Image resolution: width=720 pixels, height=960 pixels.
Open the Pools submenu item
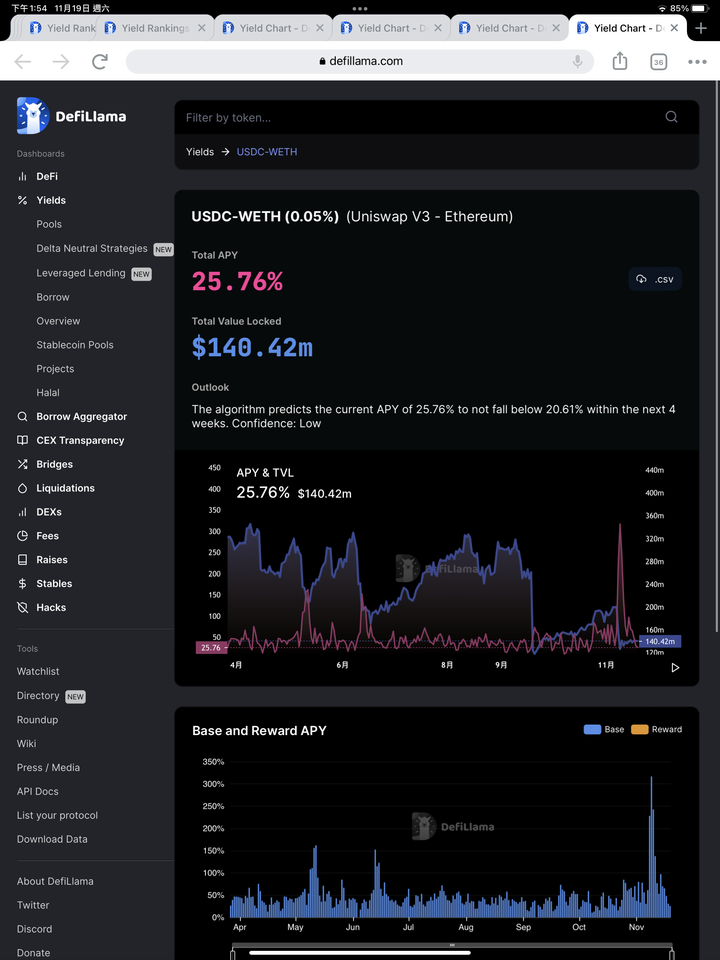(x=49, y=224)
